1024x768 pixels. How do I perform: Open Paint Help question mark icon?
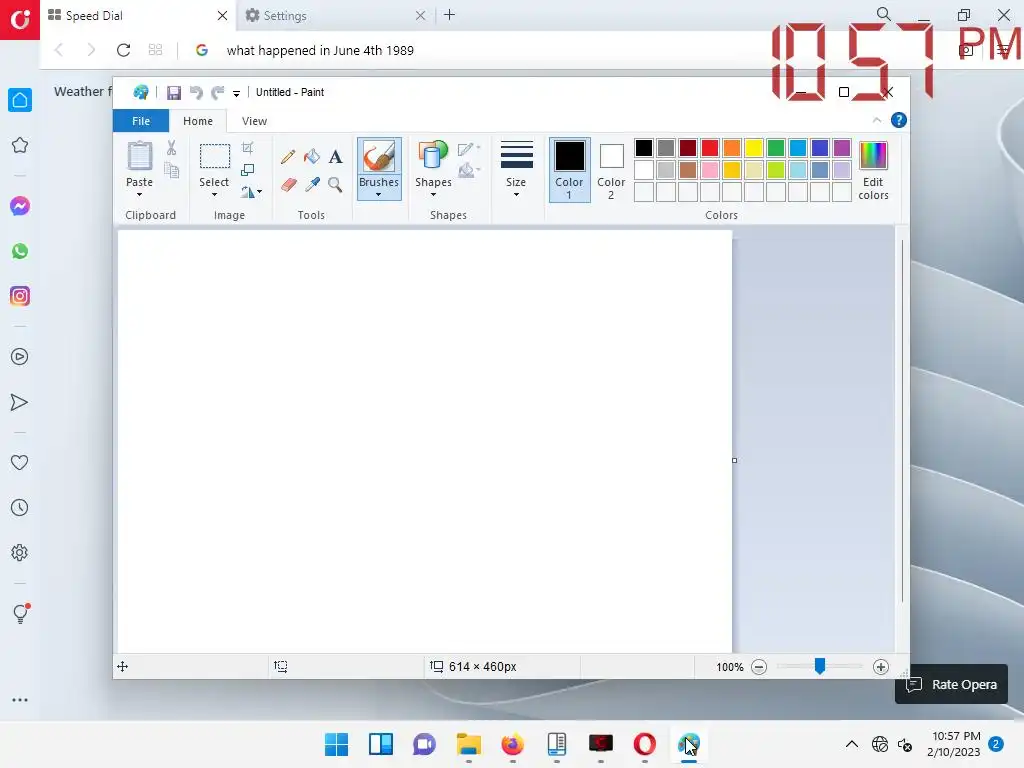[x=899, y=120]
